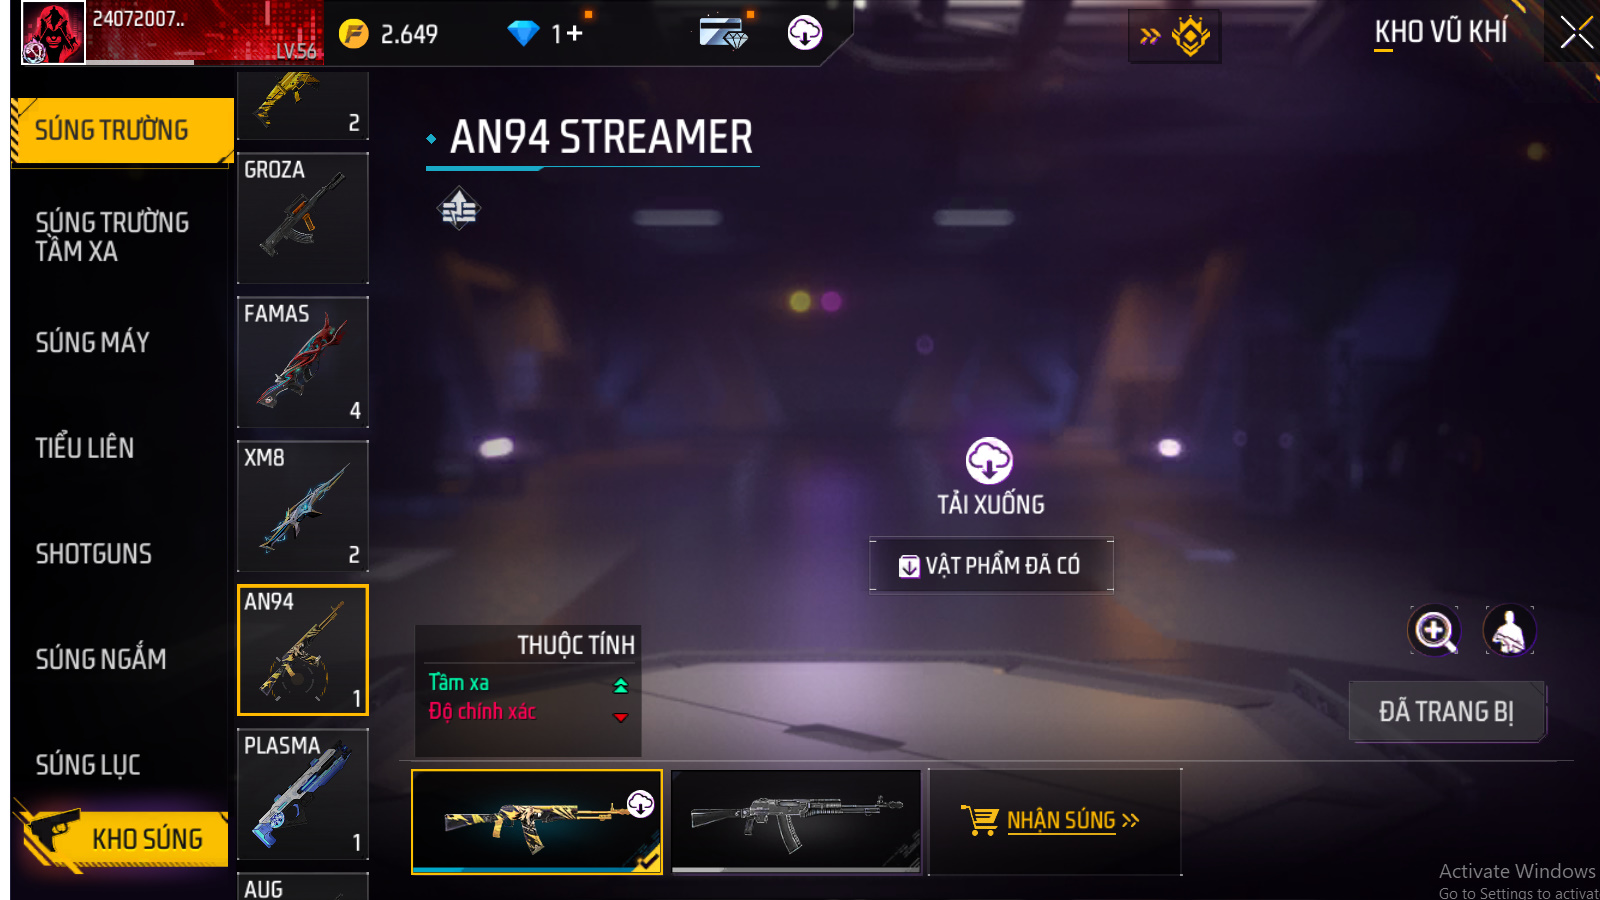
Task: Open the diamond voucher card icon
Action: pyautogui.click(x=723, y=32)
